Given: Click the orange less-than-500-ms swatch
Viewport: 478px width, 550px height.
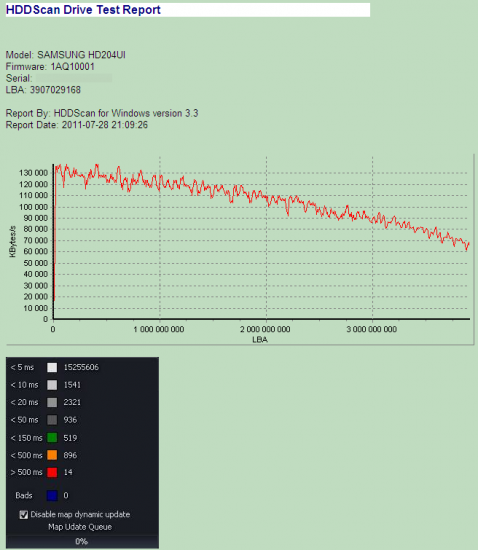Looking at the screenshot, I should point(52,455).
